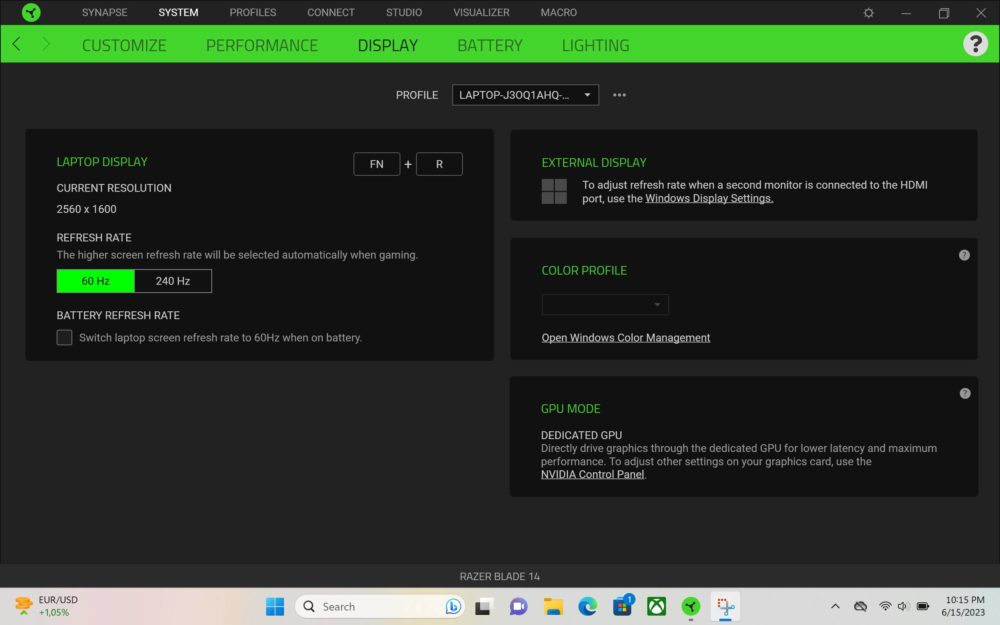1000x625 pixels.
Task: Open Windows Color Management link
Action: point(626,337)
